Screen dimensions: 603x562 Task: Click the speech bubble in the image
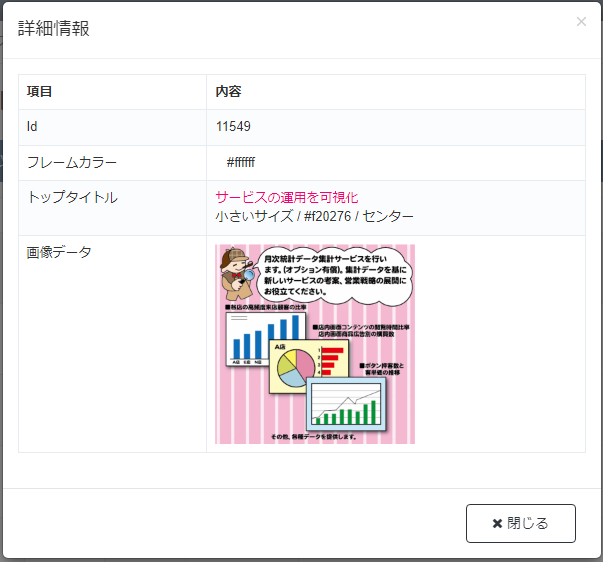click(x=334, y=275)
